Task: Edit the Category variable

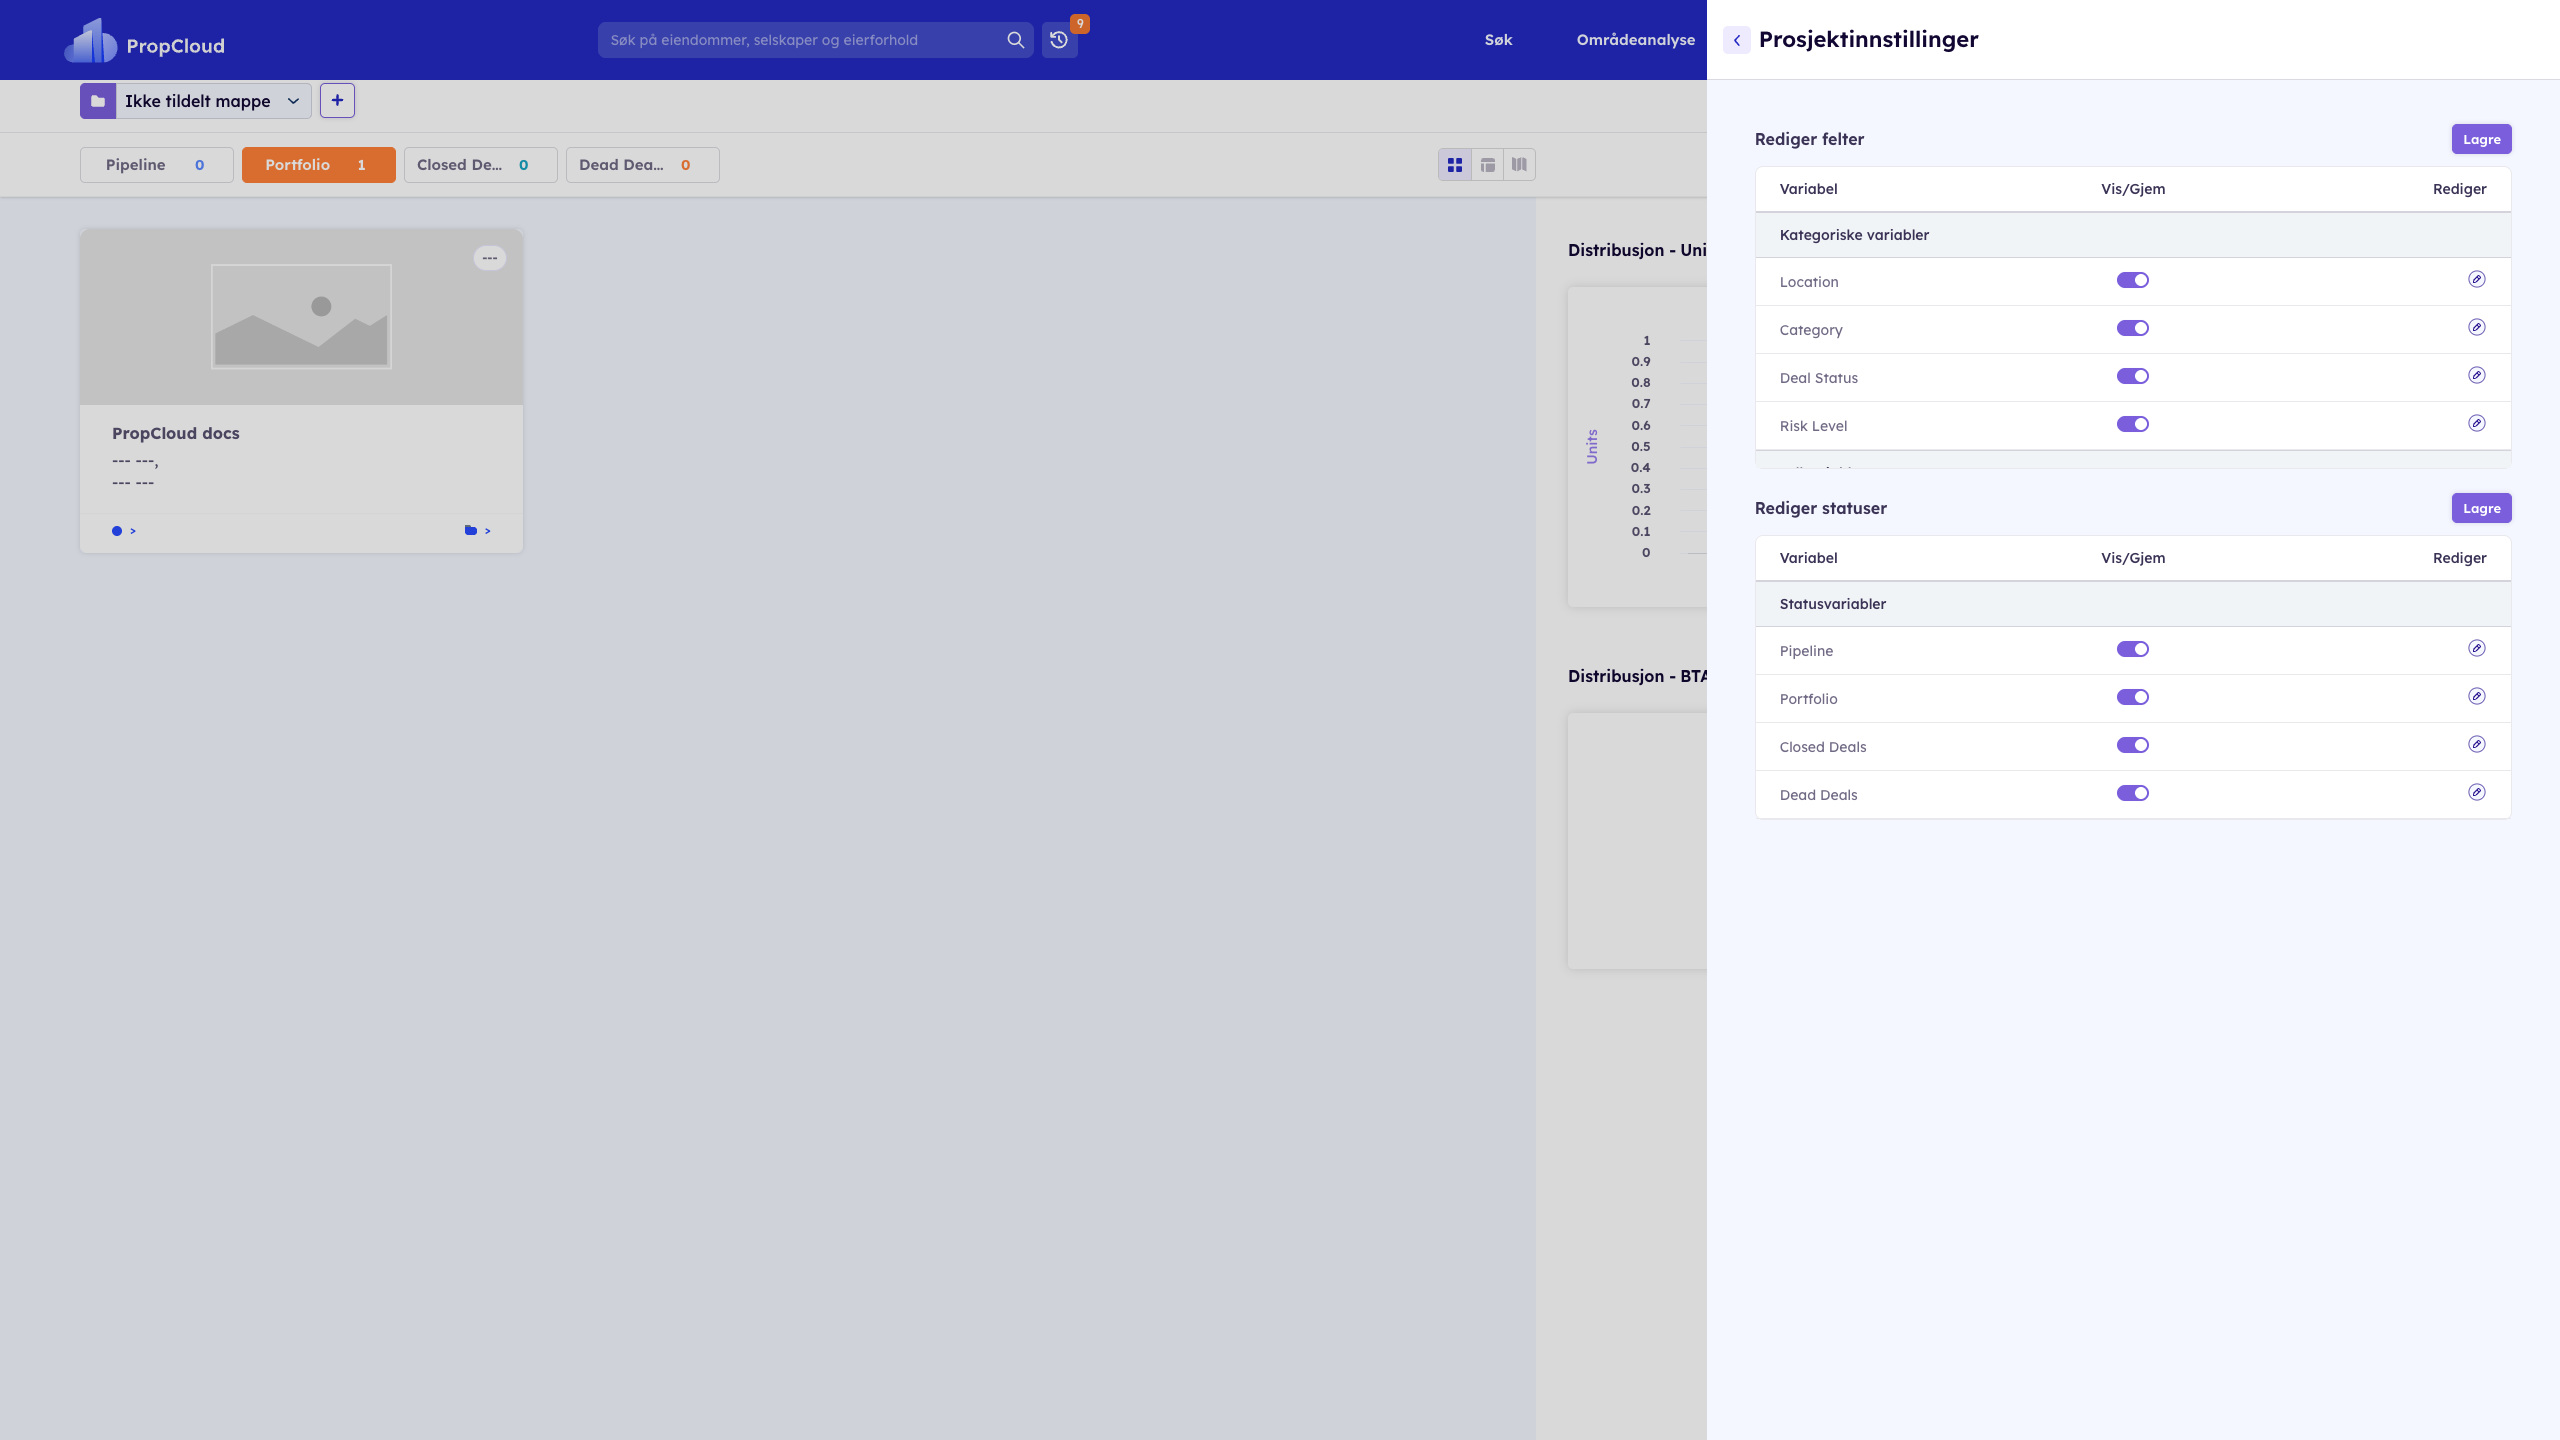Action: pyautogui.click(x=2477, y=328)
